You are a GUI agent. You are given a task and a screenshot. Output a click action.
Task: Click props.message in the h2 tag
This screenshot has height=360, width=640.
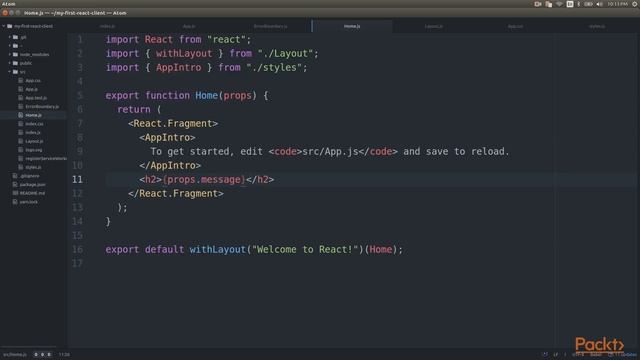204,180
